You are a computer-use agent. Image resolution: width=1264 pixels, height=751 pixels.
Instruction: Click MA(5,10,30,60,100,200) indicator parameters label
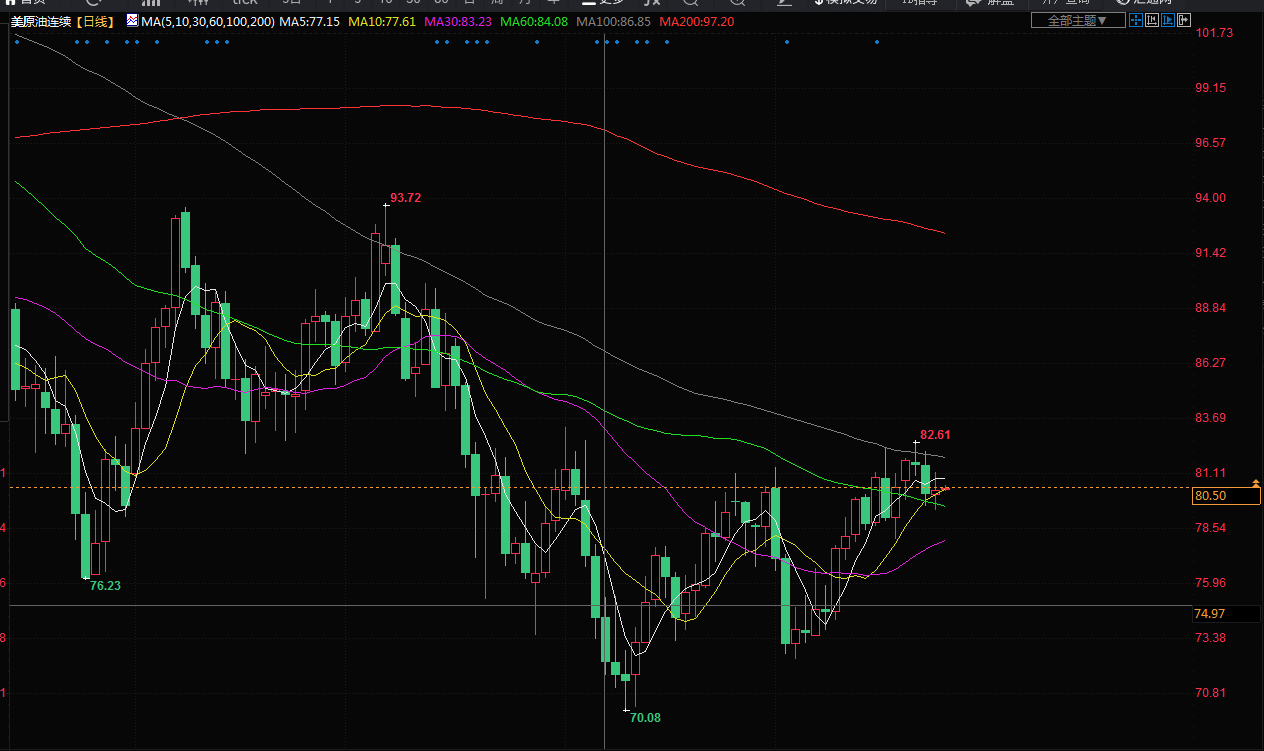click(x=208, y=21)
